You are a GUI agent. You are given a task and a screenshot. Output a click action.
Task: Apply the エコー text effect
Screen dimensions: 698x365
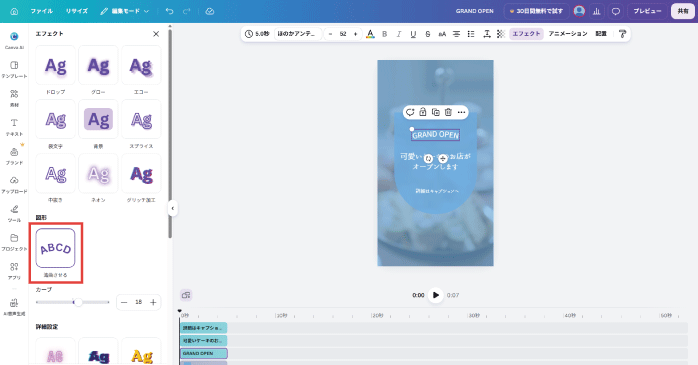141,65
